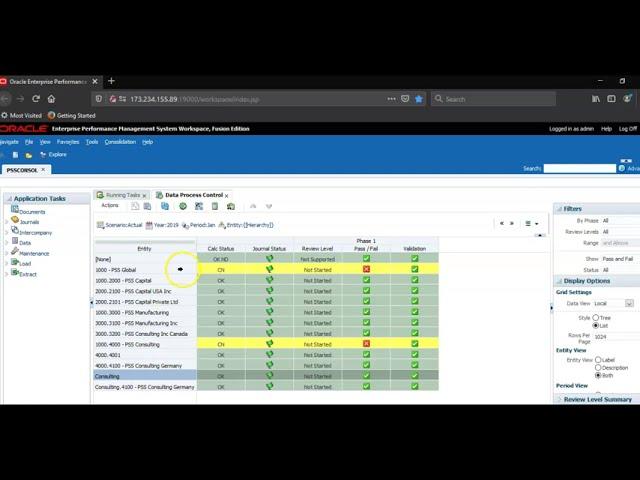Open the Most Visited bookmarks folder
The image size is (640, 480).
21,116
